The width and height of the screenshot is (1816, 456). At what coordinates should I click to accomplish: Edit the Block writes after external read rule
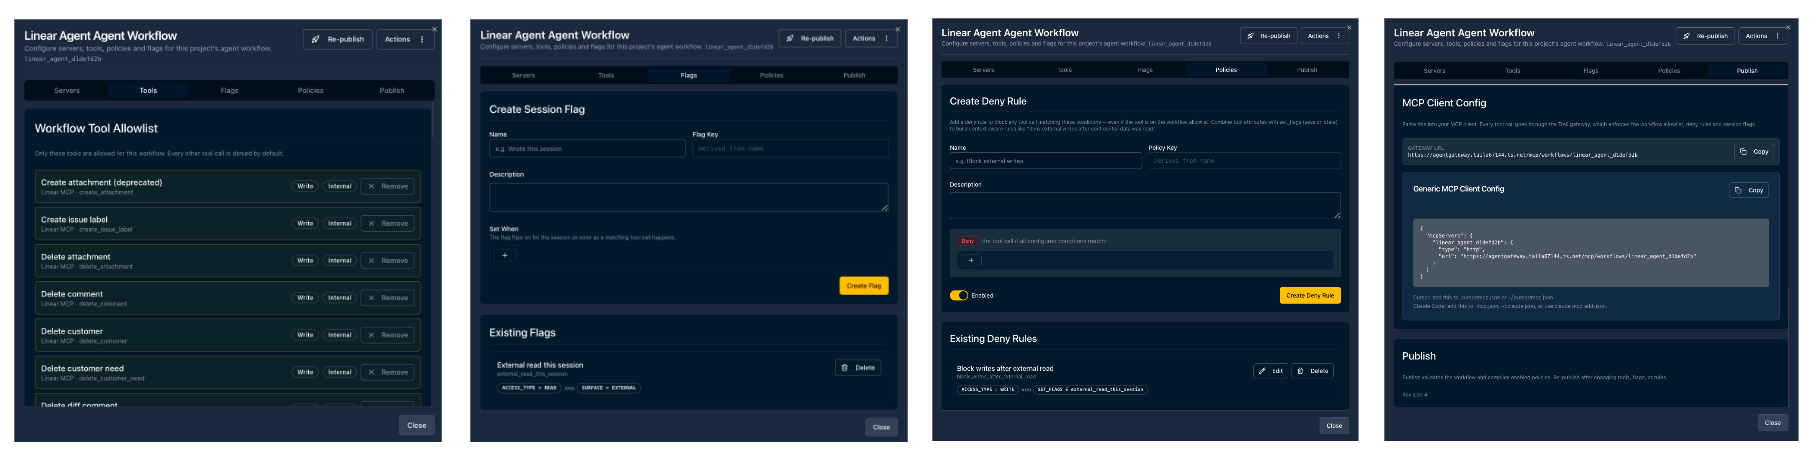tap(1271, 371)
